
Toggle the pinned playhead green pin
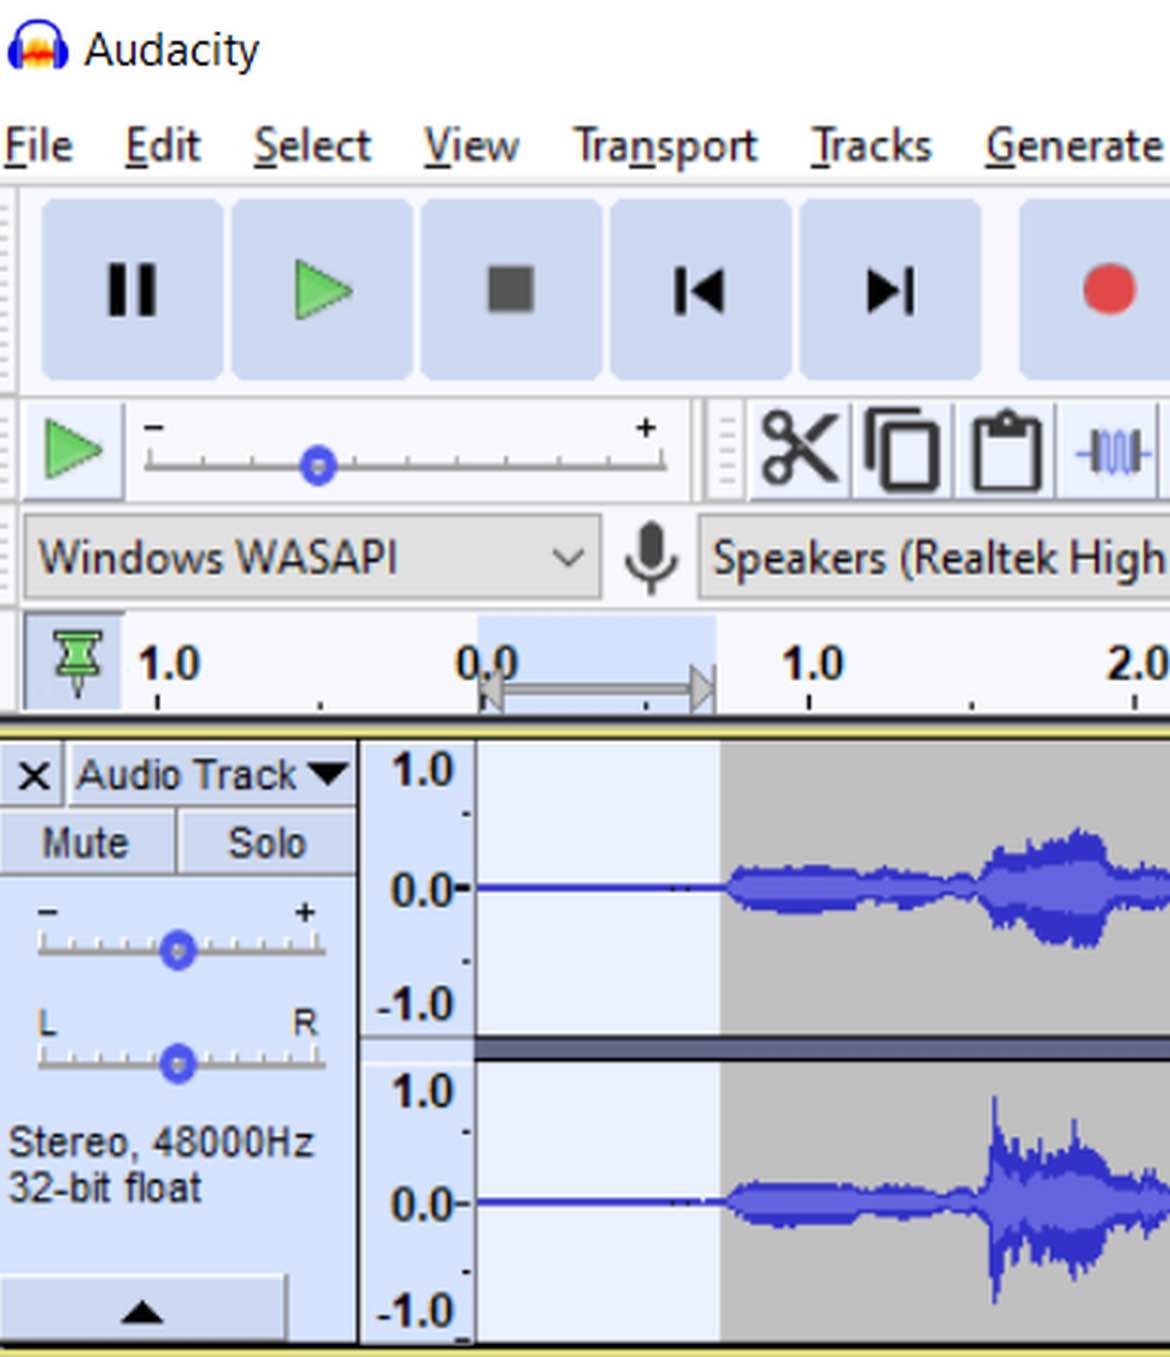tap(76, 662)
